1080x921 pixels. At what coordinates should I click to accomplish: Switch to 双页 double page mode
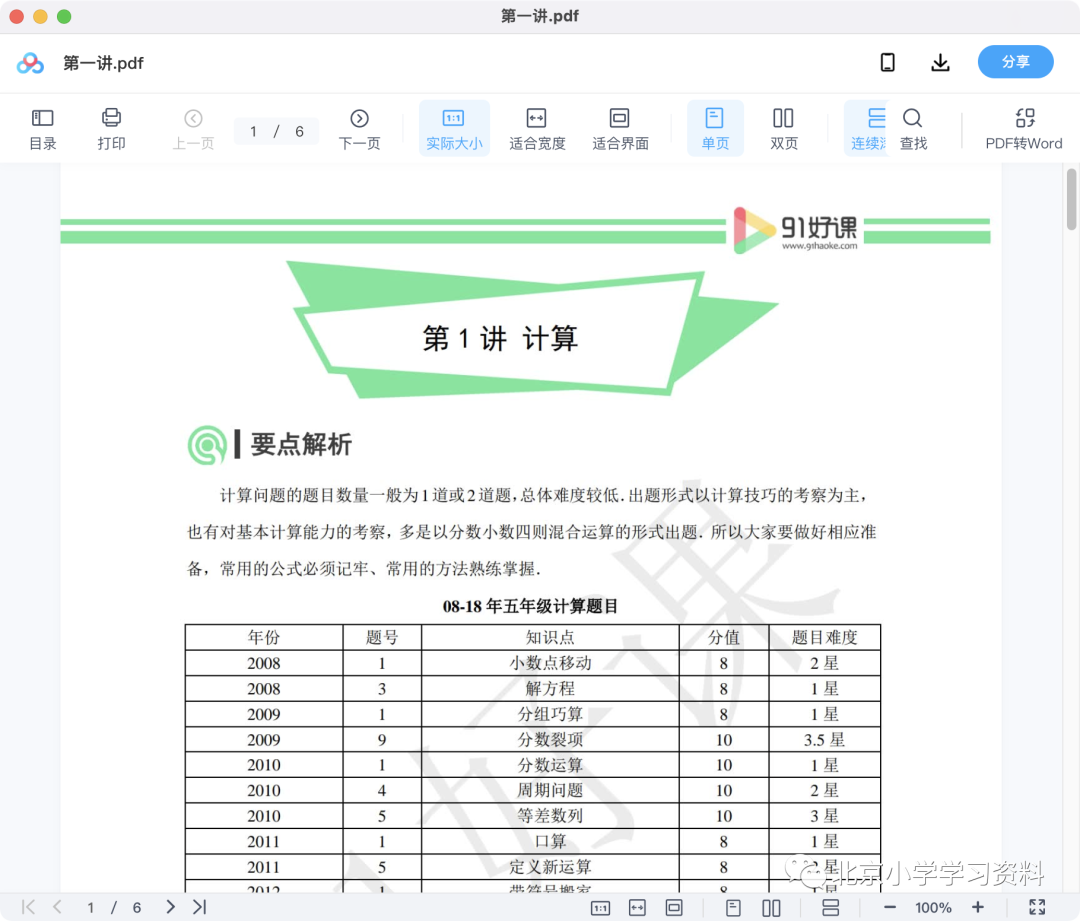(x=784, y=129)
